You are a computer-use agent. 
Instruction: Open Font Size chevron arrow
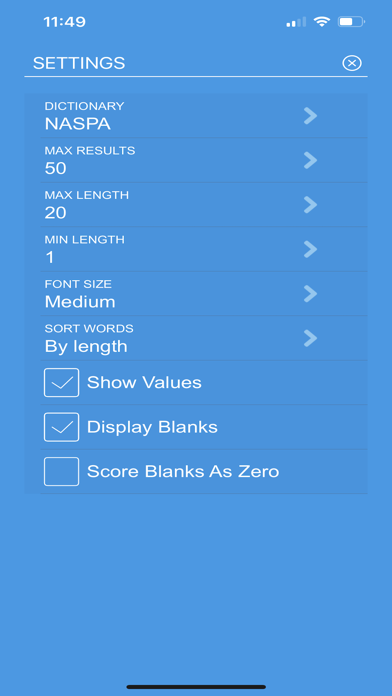[x=310, y=293]
